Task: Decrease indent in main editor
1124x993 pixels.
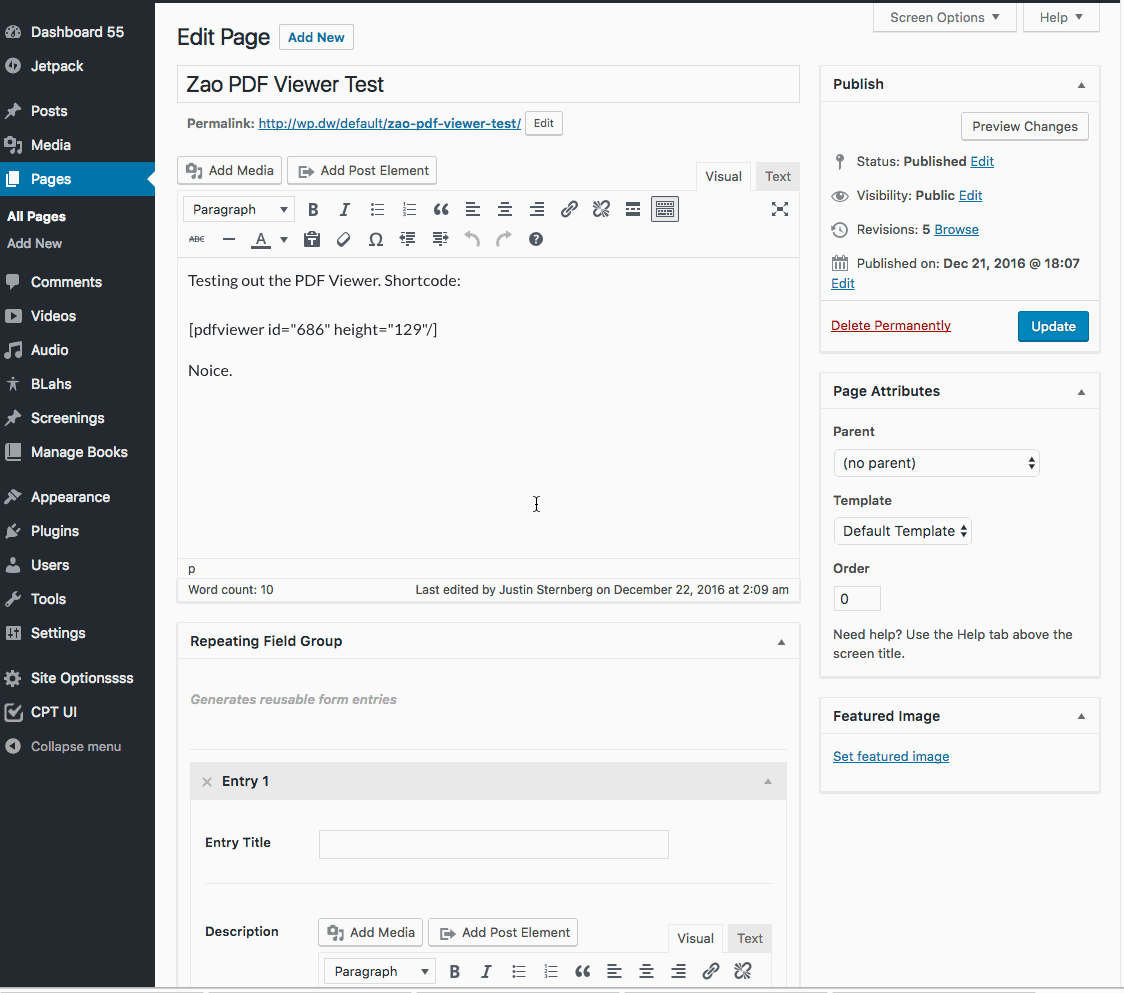Action: point(408,239)
